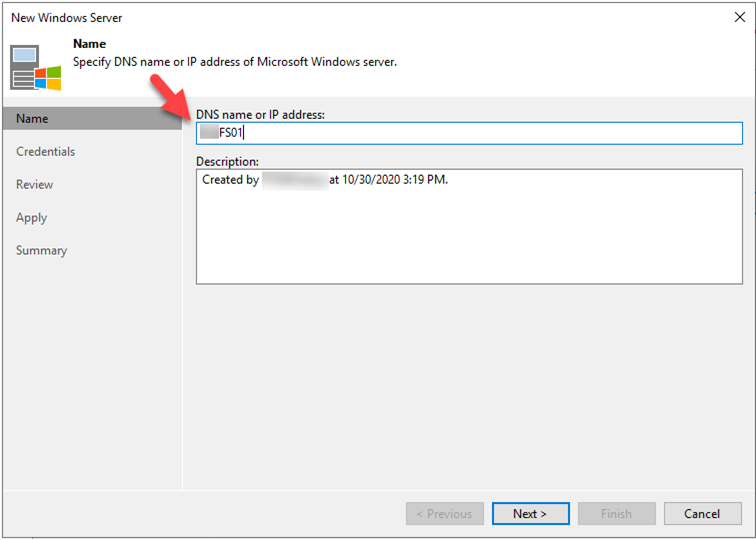Focus the DNS name or IP address field
Viewport: 756px width, 540px height.
click(x=469, y=133)
